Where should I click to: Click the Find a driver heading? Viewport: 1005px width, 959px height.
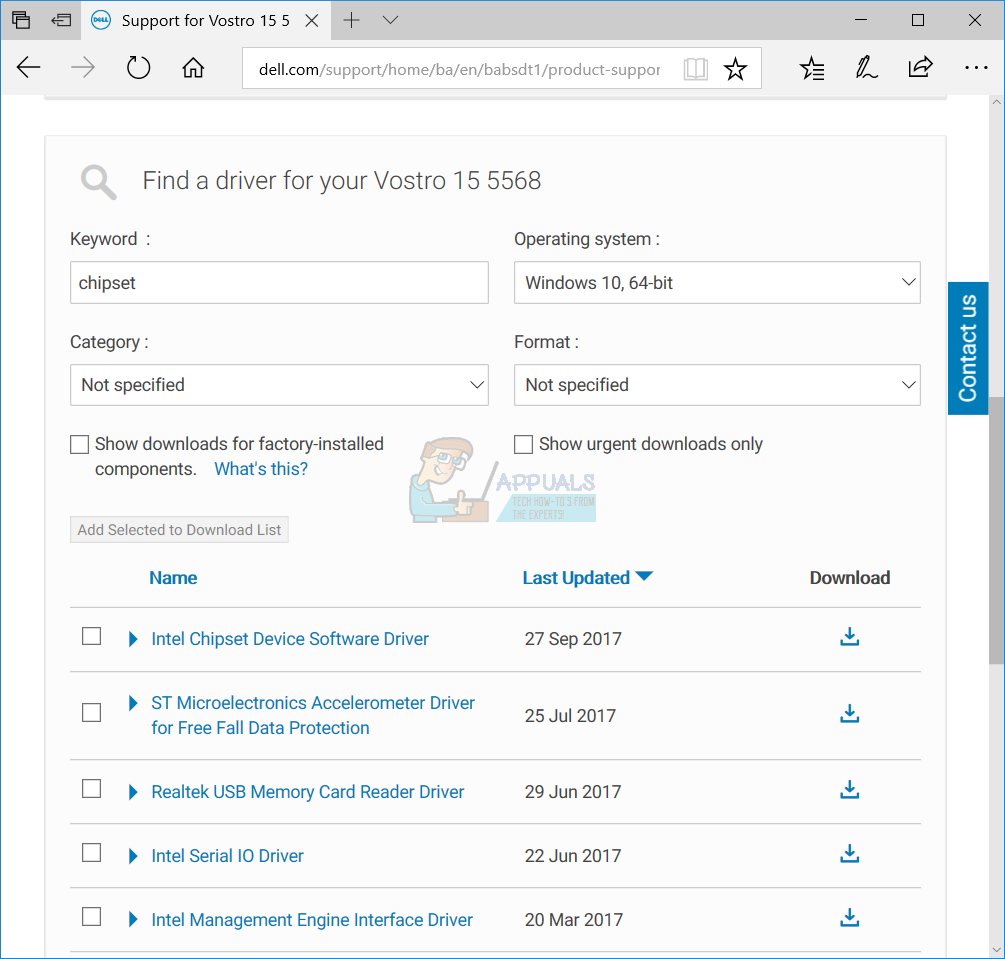point(342,181)
